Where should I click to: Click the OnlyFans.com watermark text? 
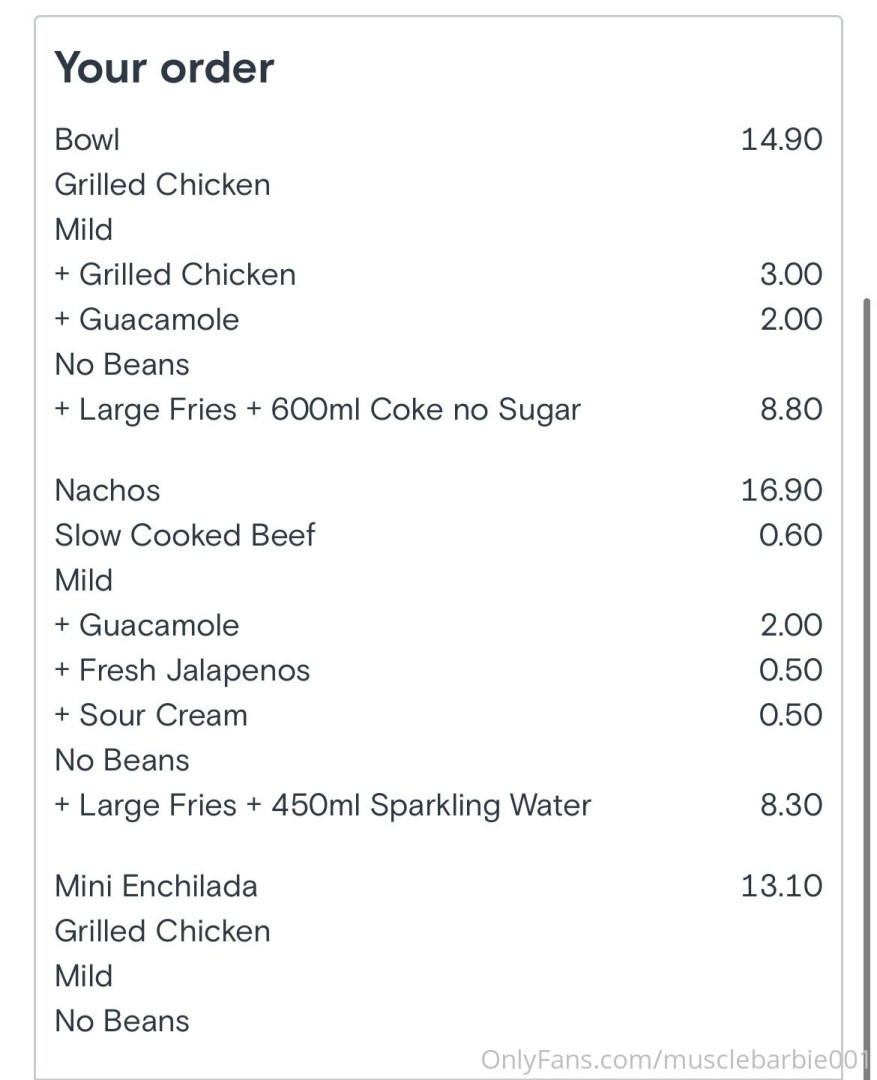tap(674, 1059)
